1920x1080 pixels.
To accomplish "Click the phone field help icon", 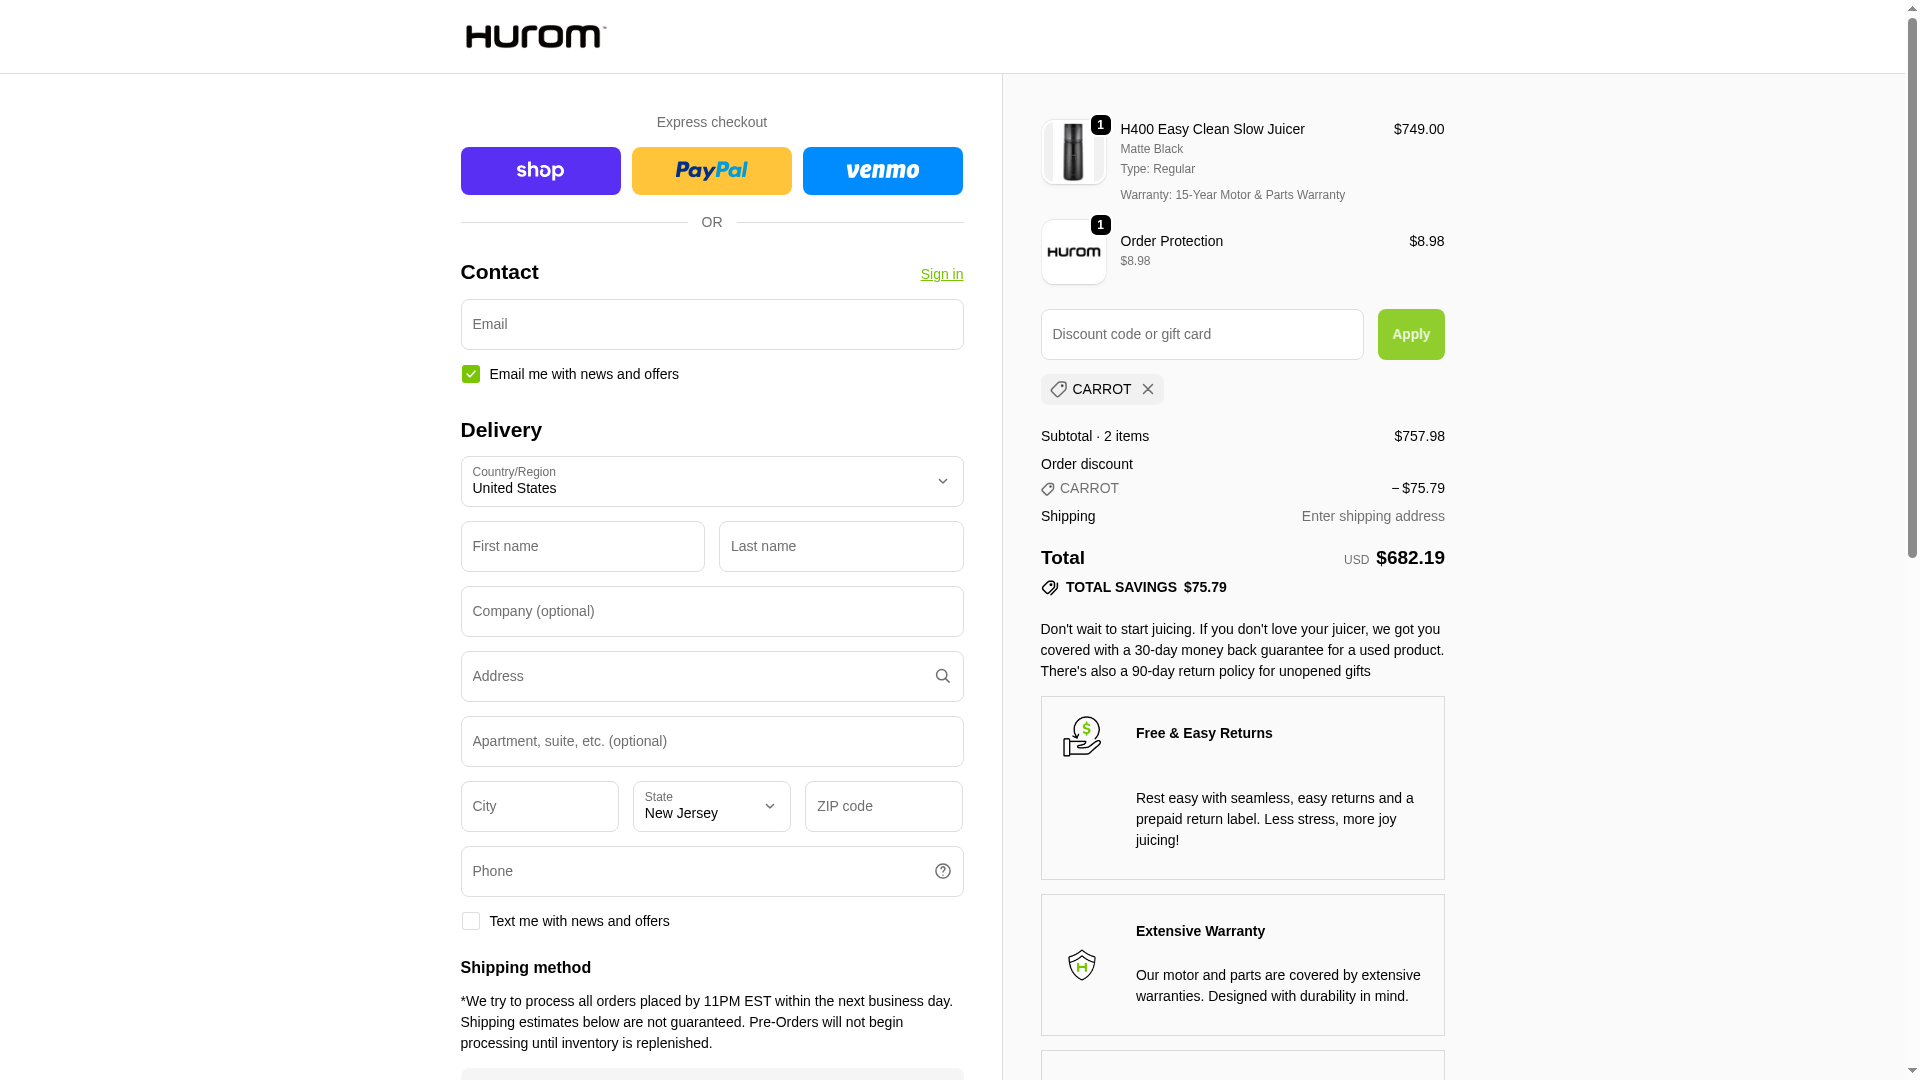I will point(942,871).
